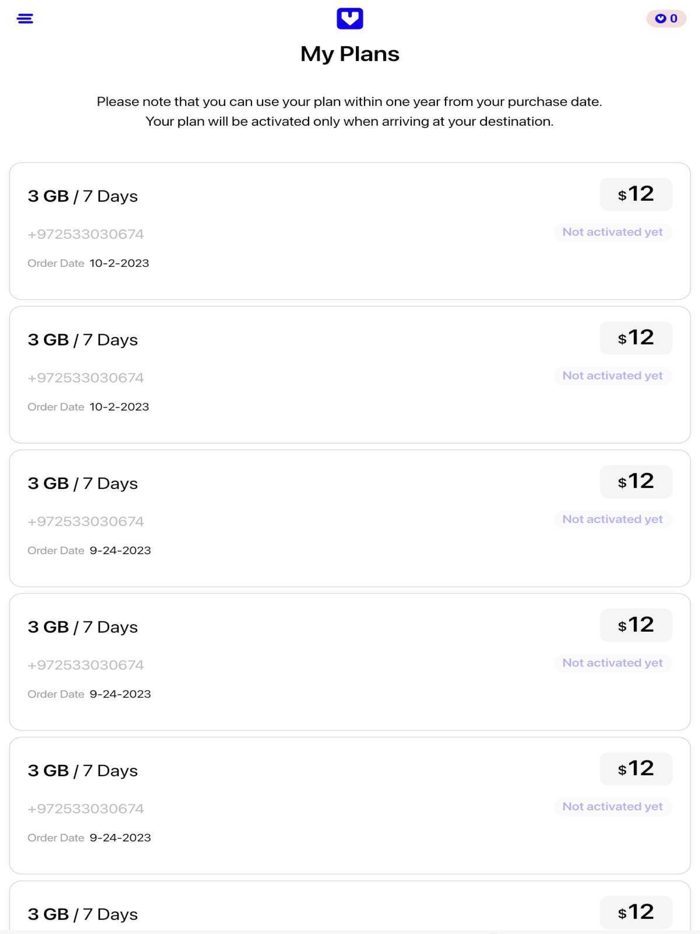This screenshot has height=934, width=700.
Task: Open the first plan dated 9-24-2023
Action: point(350,518)
